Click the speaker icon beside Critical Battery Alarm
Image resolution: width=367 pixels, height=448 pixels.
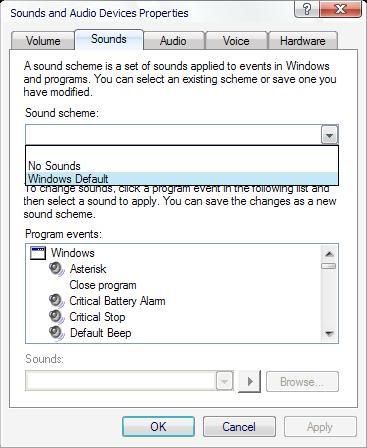click(x=56, y=301)
